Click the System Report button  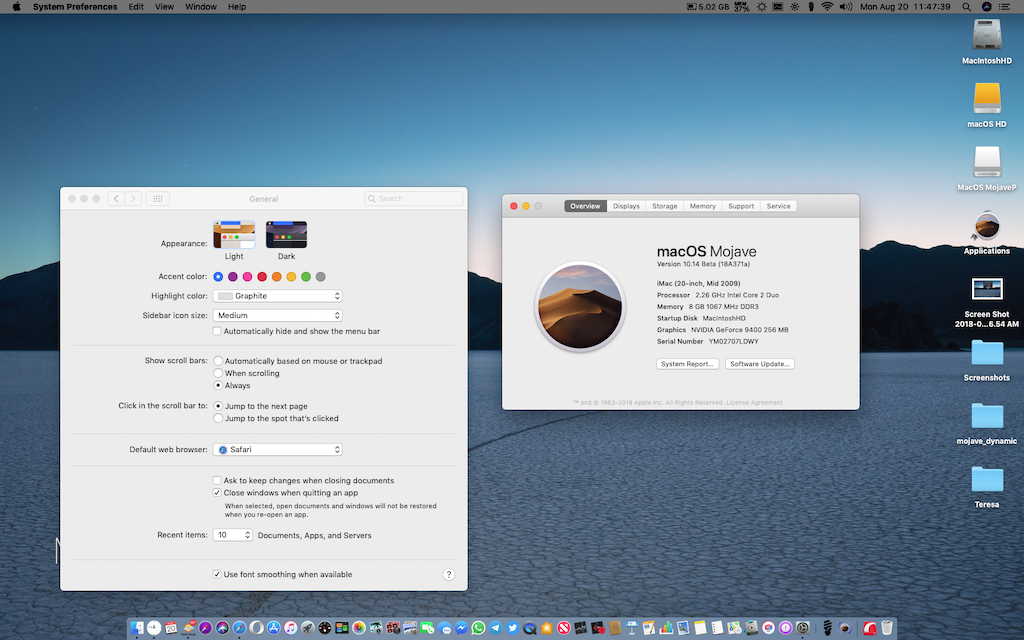[x=687, y=364]
